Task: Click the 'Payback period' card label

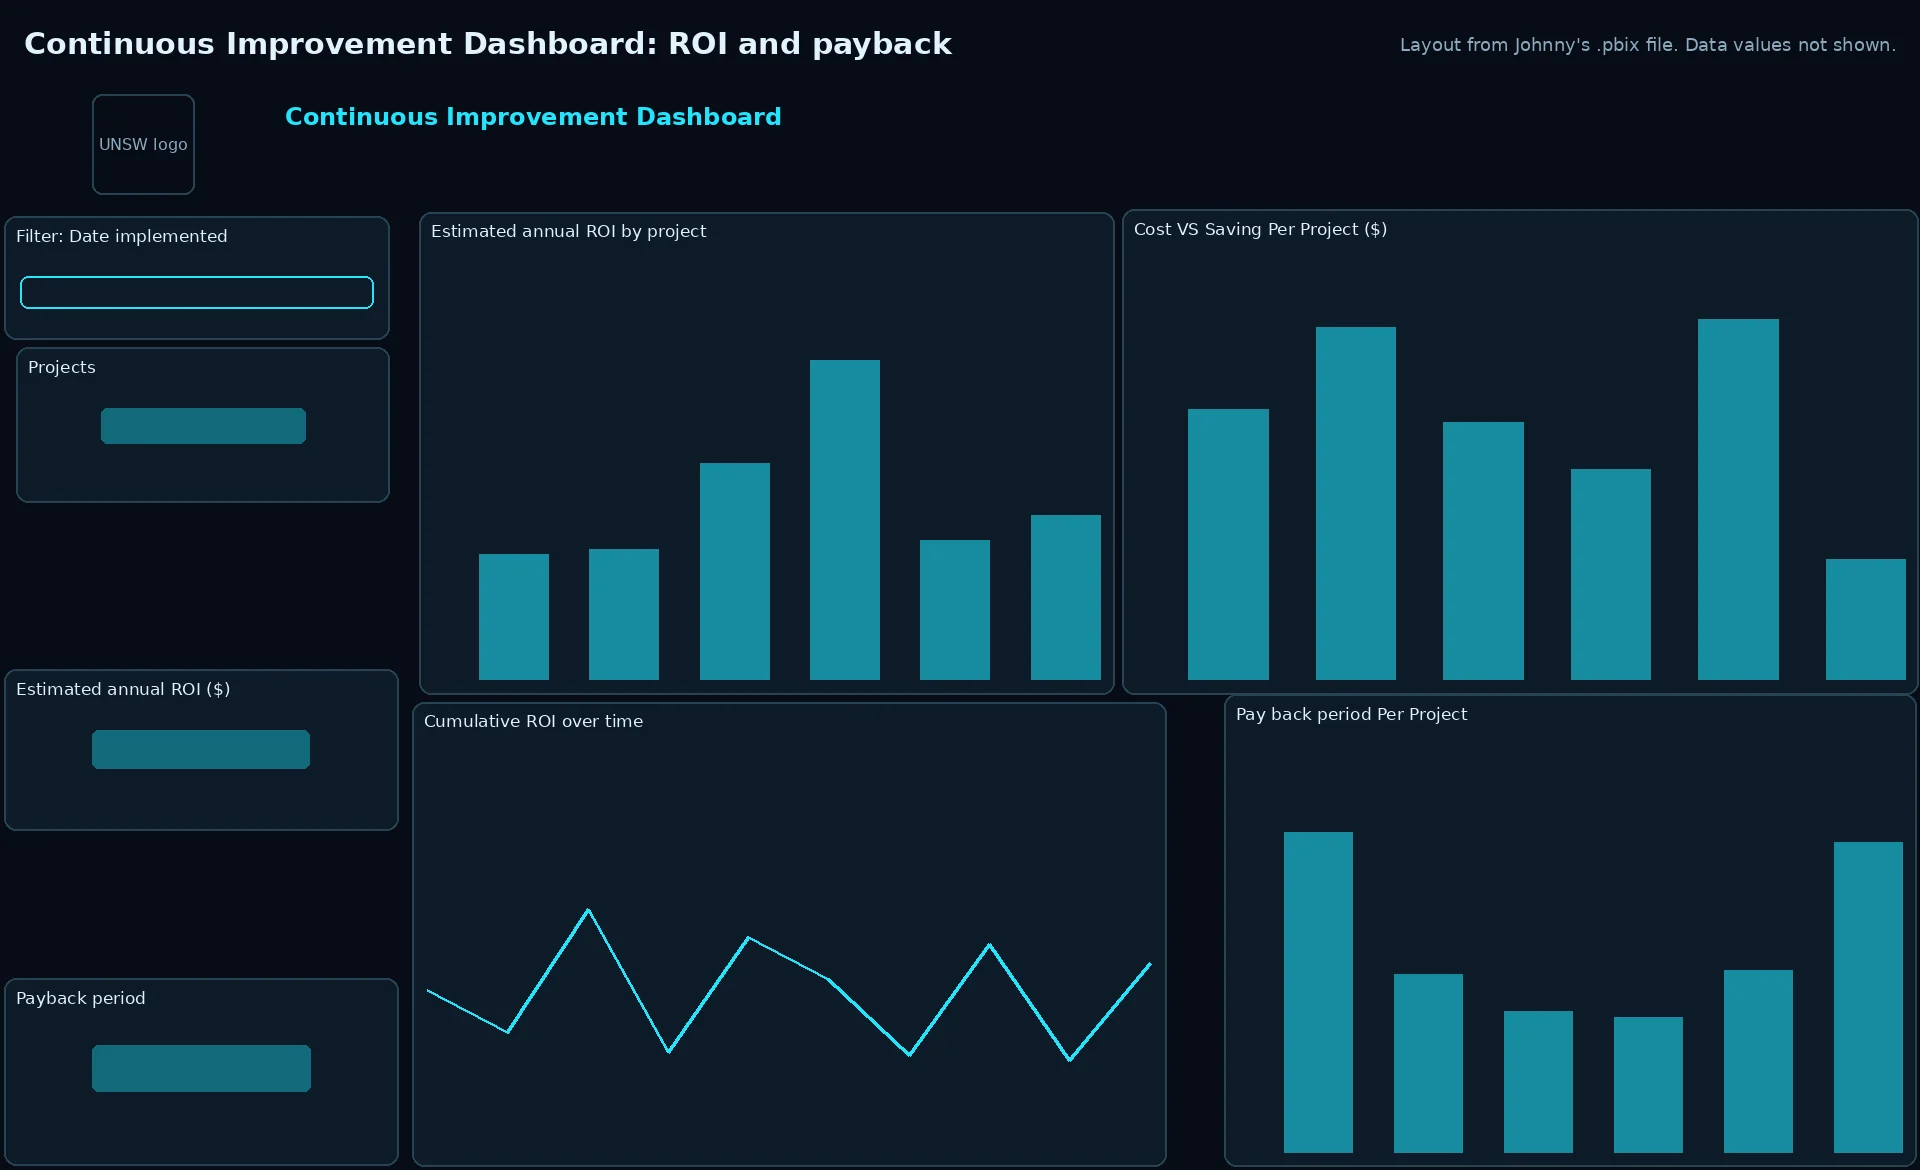Action: 81,998
